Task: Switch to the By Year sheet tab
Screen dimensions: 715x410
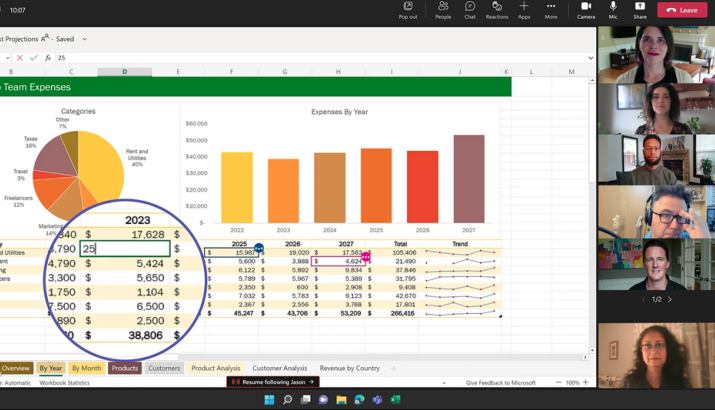Action: pyautogui.click(x=50, y=368)
